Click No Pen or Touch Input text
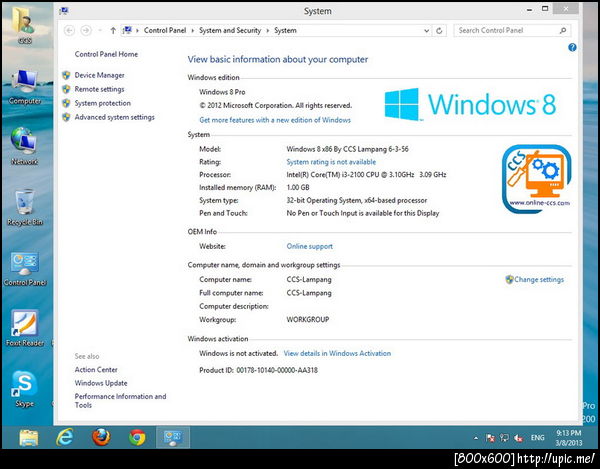This screenshot has width=600, height=469. point(363,213)
